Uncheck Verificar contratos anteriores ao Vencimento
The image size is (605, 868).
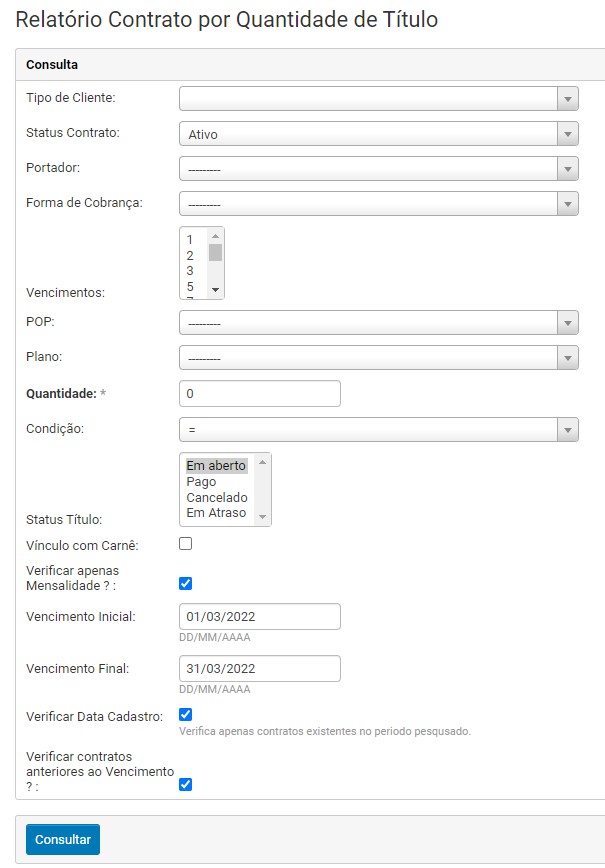[x=185, y=784]
